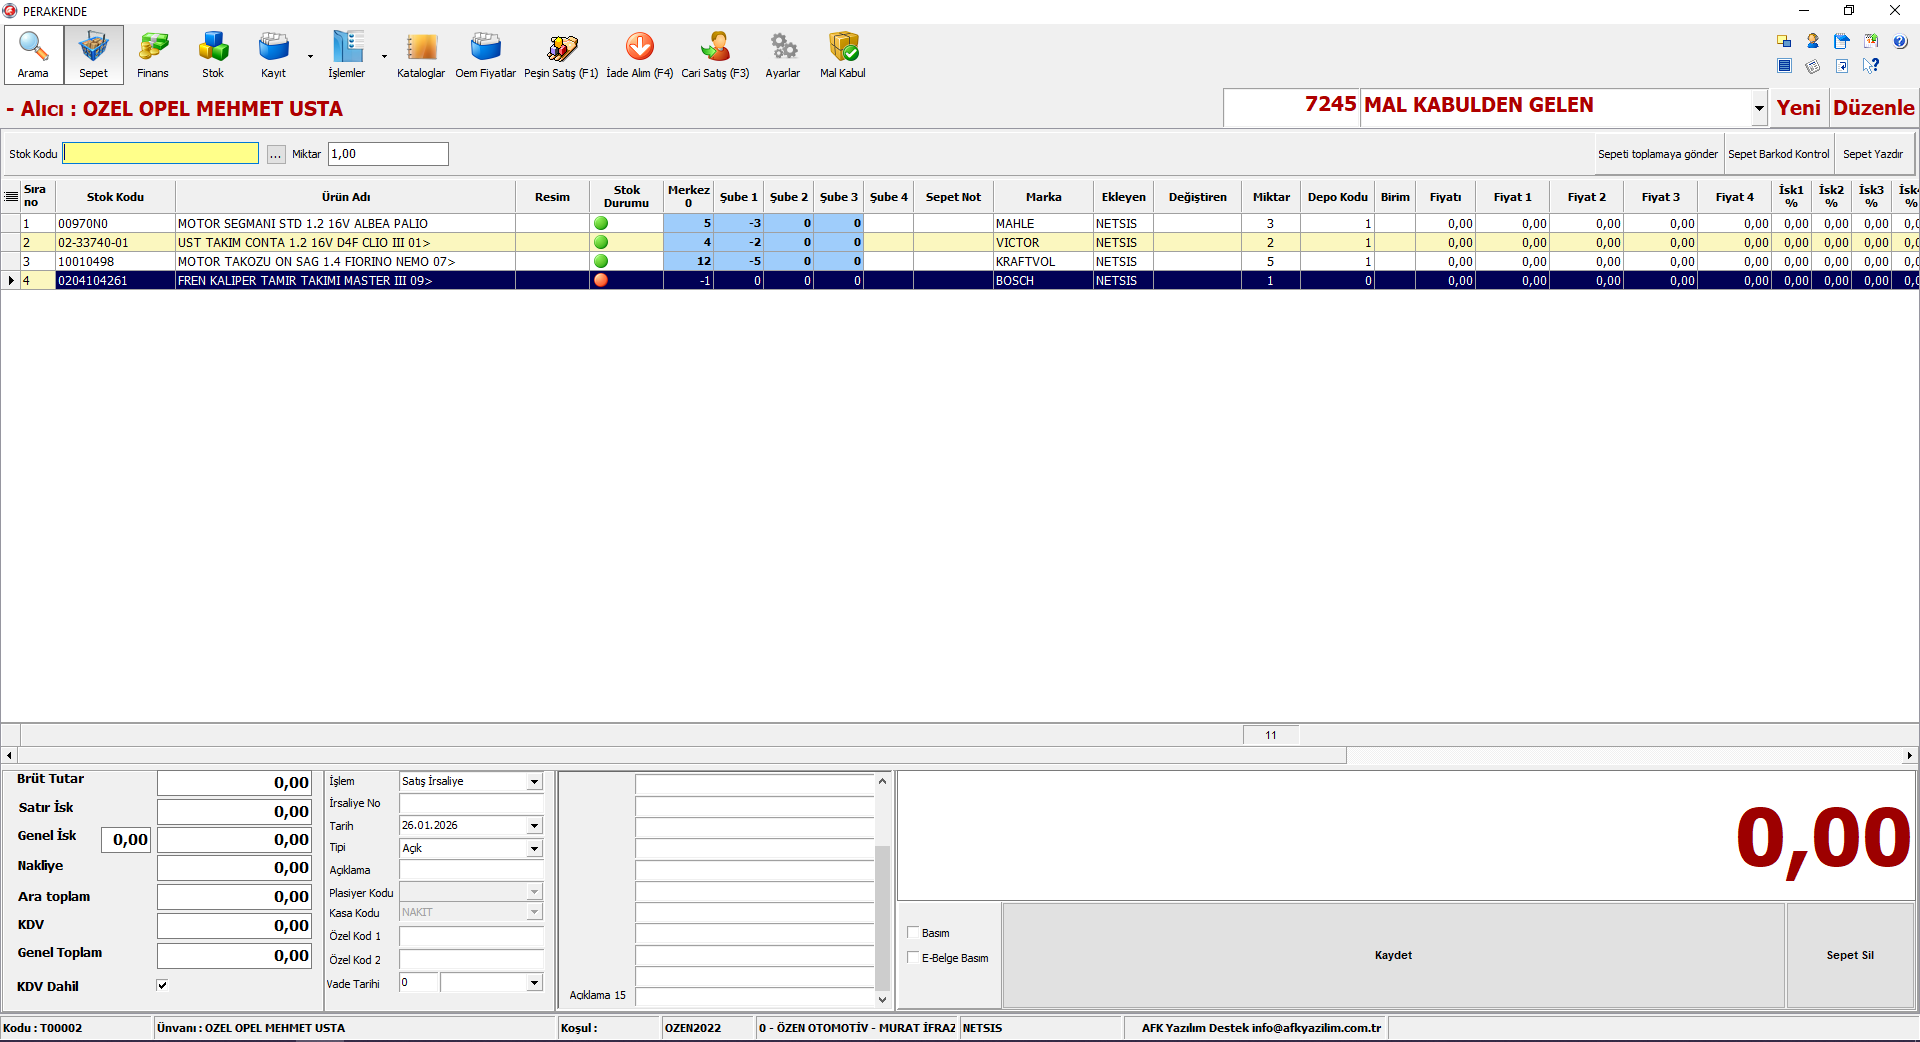Open the Arama search tool

point(33,54)
